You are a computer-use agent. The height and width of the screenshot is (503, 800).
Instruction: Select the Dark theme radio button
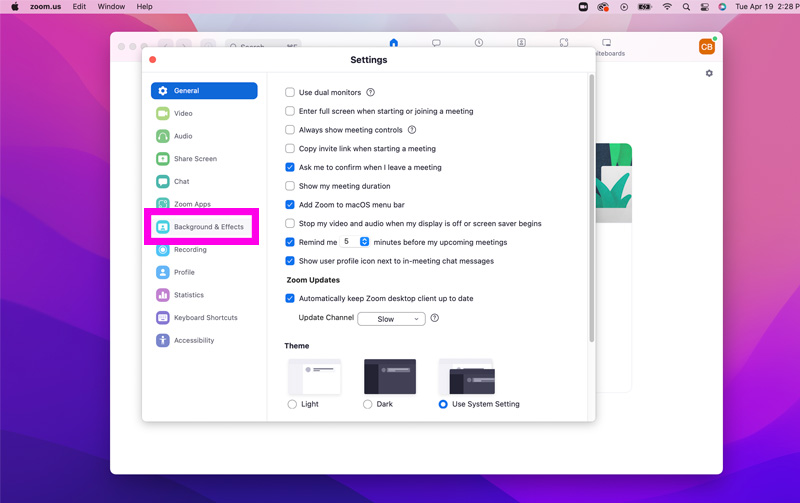(367, 404)
